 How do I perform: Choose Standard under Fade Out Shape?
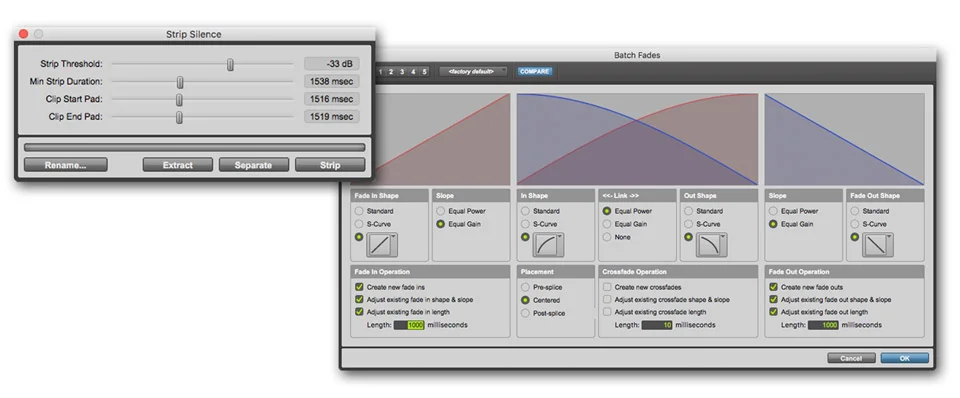tap(855, 211)
